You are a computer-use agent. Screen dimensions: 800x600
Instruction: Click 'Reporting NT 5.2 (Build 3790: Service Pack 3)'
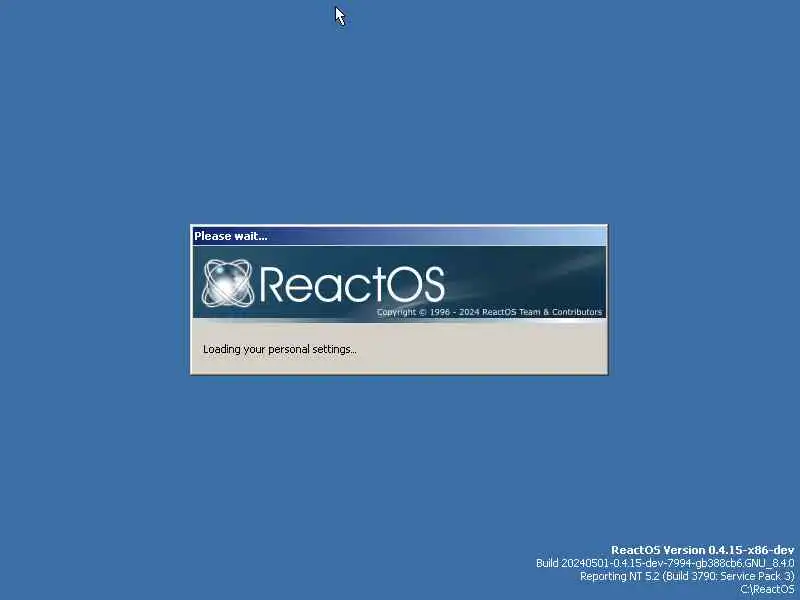[687, 576]
